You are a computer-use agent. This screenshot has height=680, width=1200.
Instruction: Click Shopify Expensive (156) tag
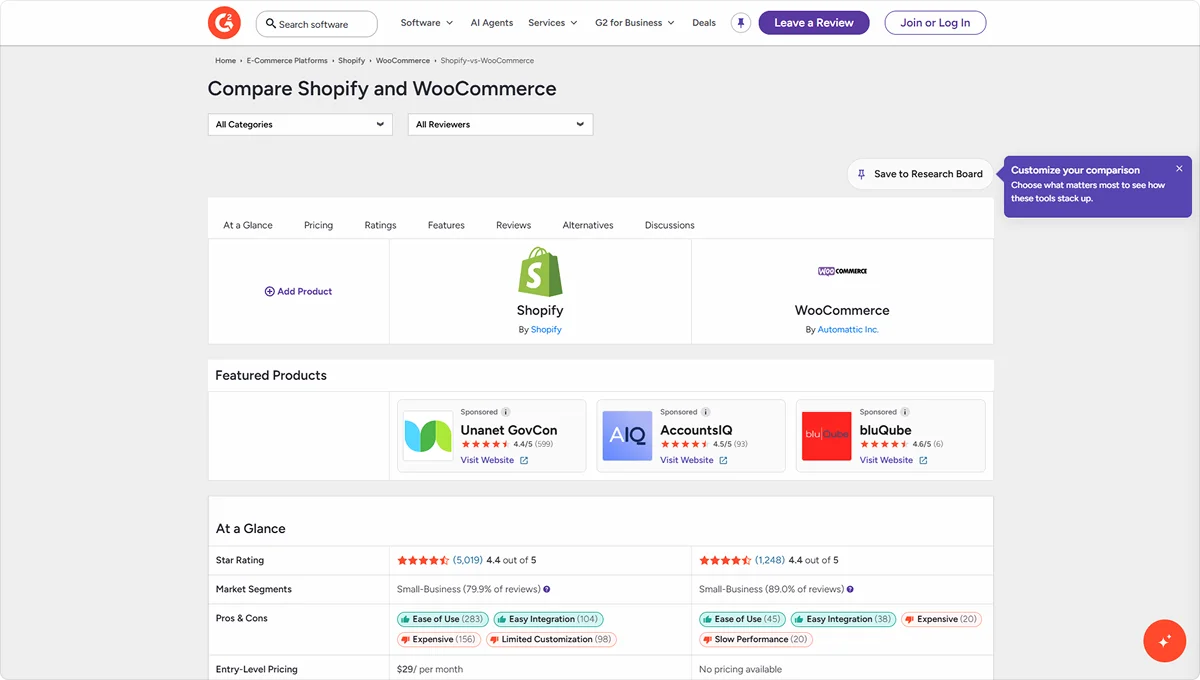tap(439, 640)
